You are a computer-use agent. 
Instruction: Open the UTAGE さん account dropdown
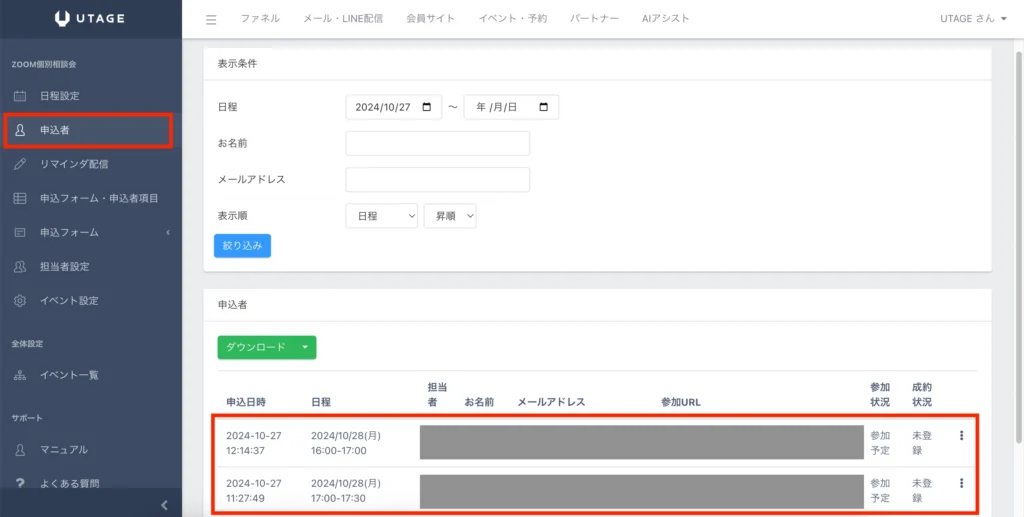click(973, 19)
